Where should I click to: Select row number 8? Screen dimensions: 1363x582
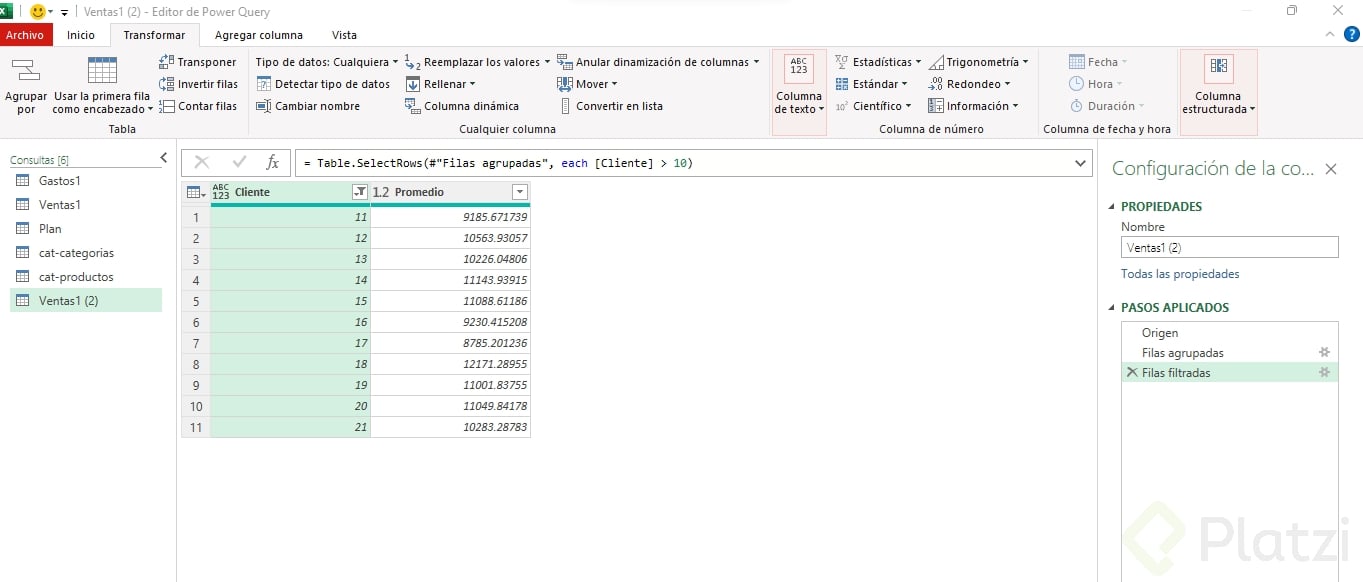(196, 364)
